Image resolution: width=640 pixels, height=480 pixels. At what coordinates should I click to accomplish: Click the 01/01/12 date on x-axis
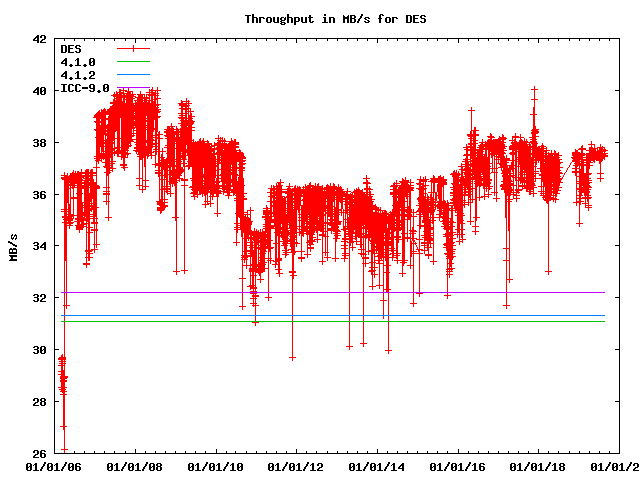click(297, 467)
